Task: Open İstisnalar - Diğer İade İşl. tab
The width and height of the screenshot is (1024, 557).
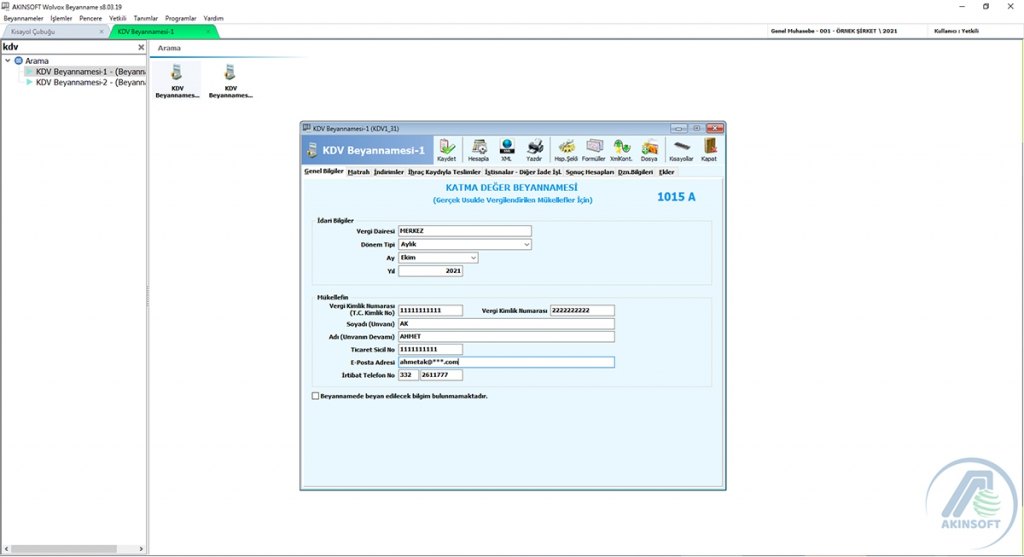Action: tap(523, 172)
